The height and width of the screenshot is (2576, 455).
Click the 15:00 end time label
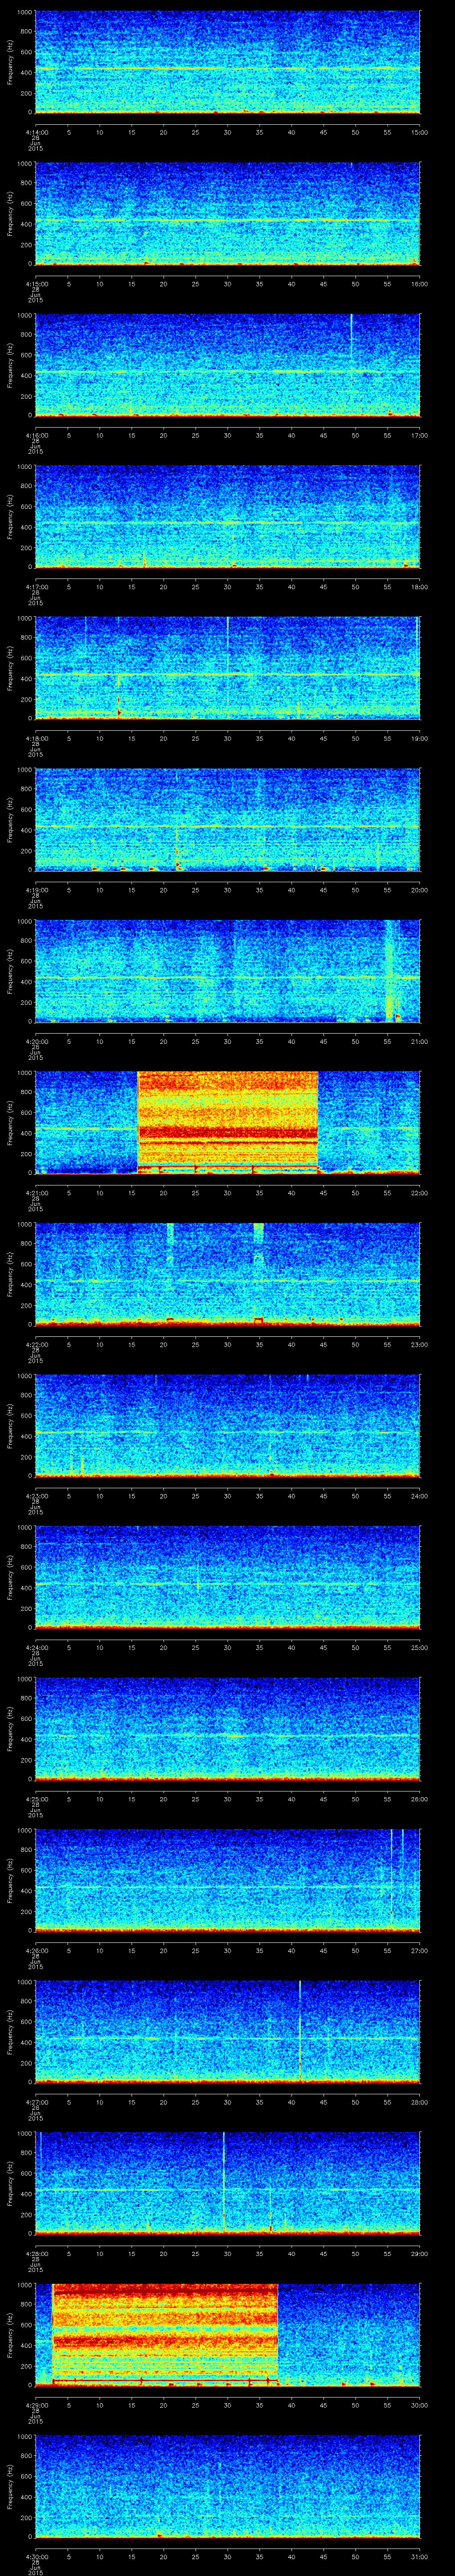[420, 132]
